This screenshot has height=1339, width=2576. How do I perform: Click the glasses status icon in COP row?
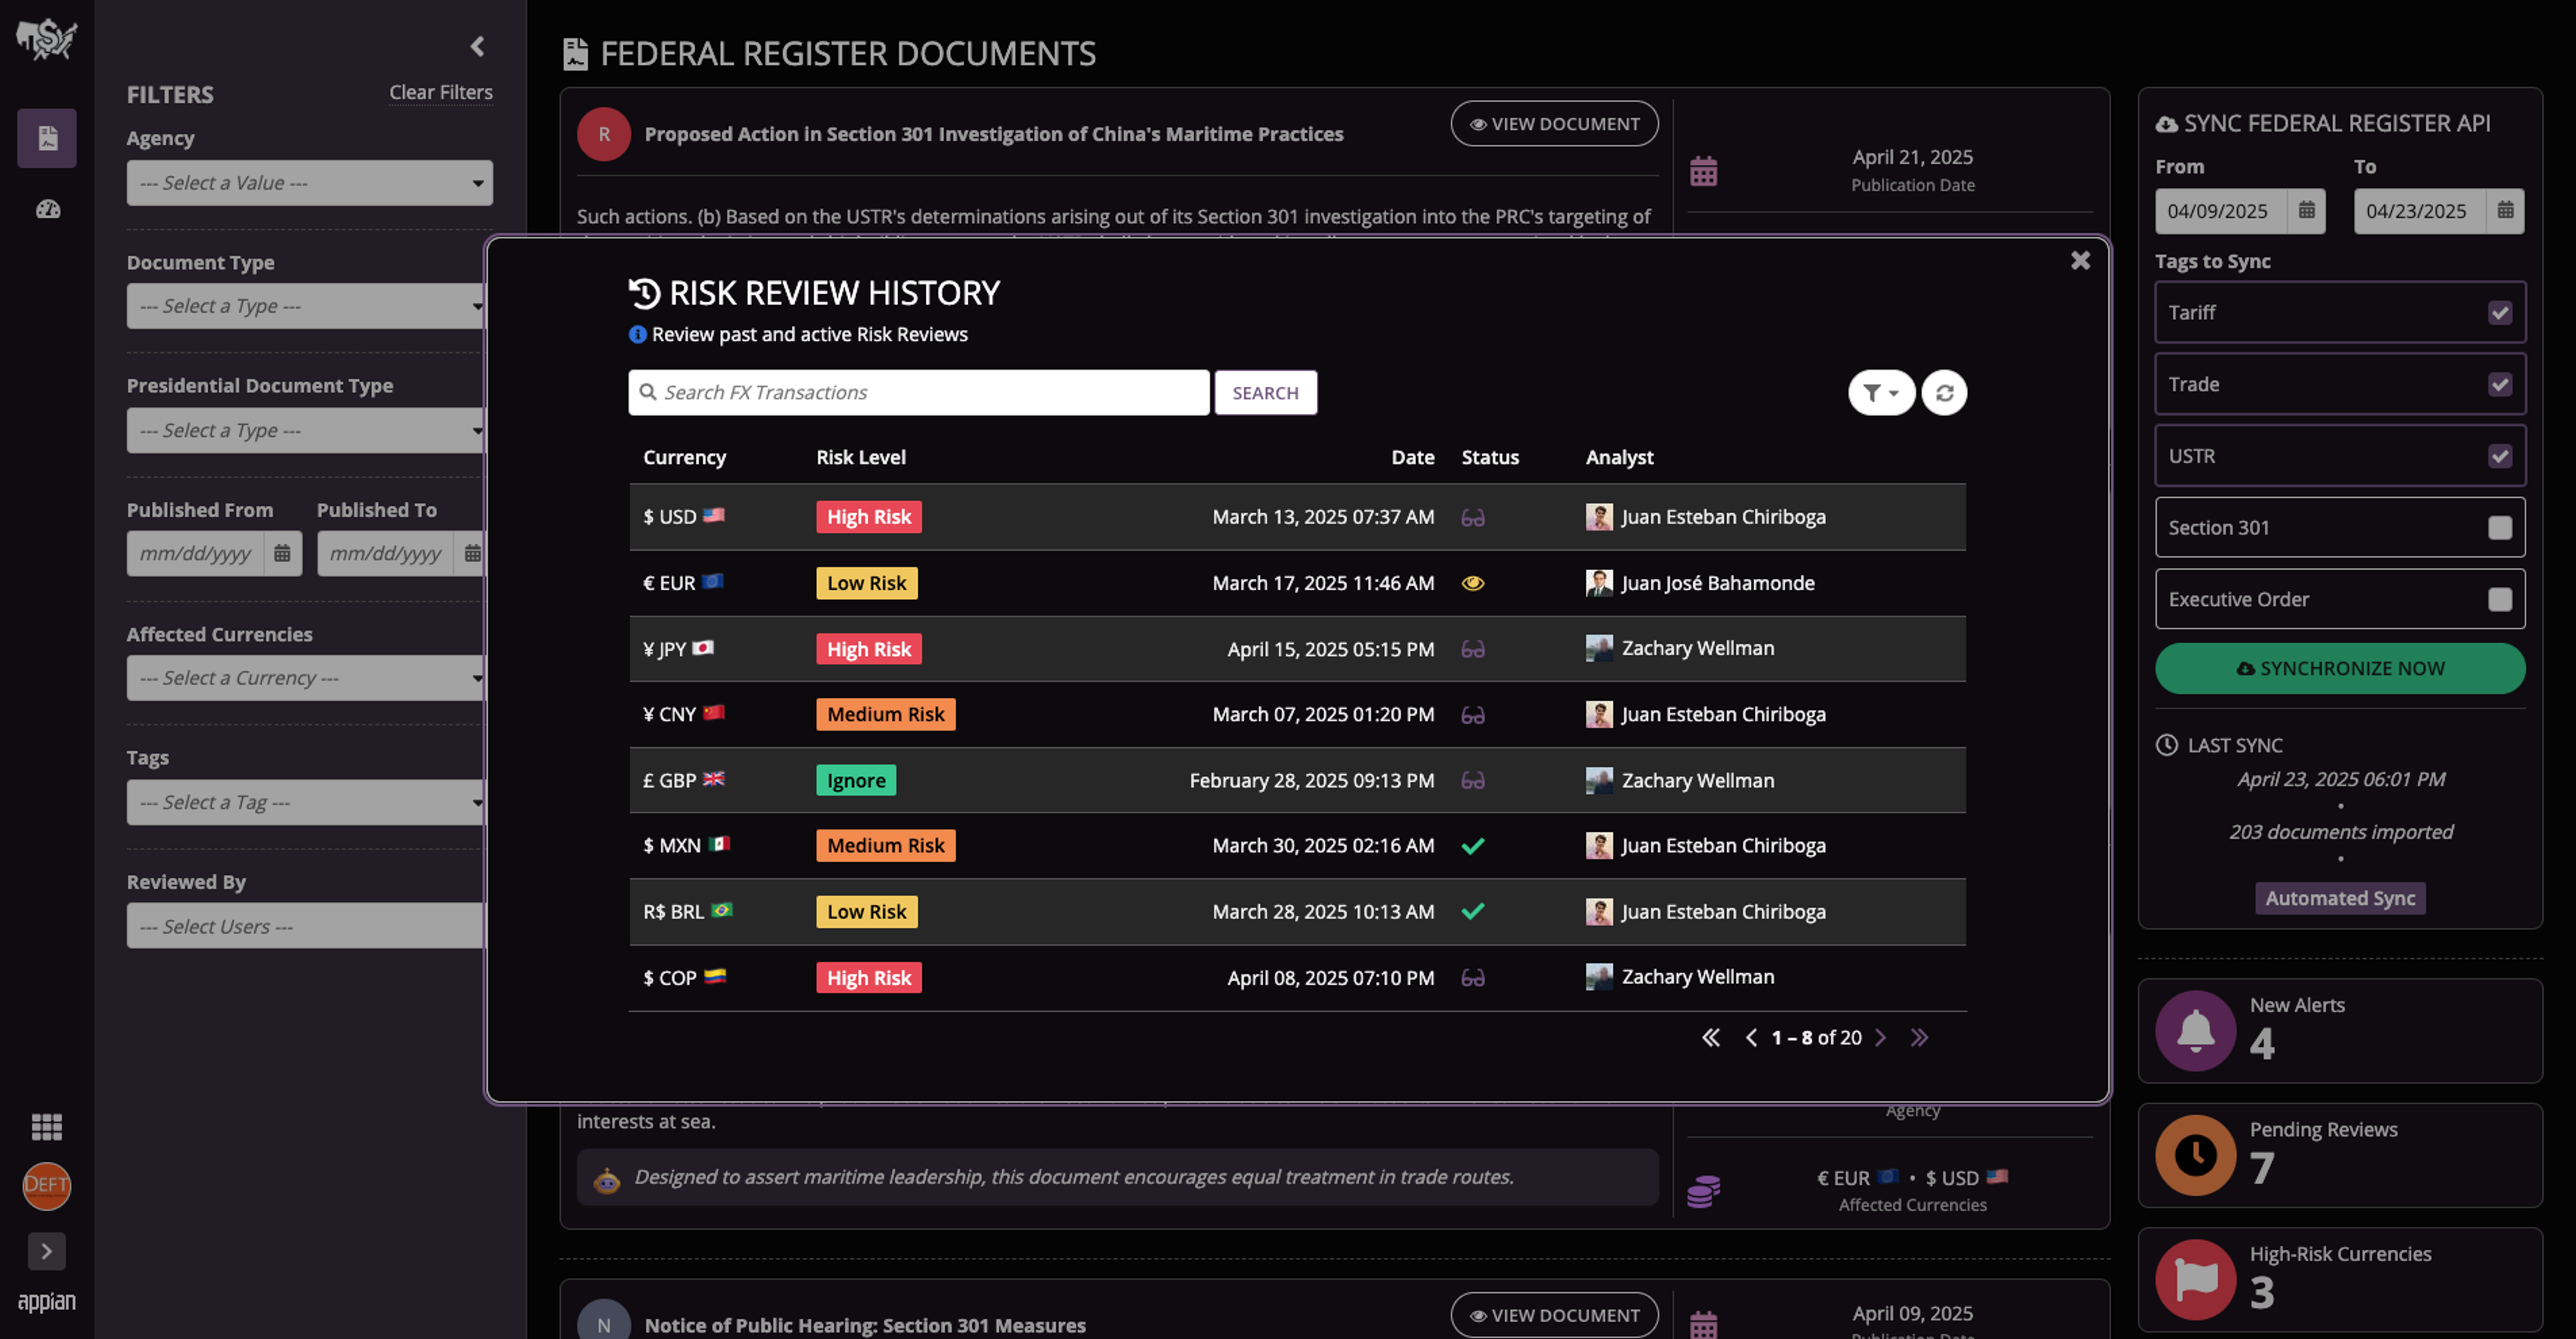(1472, 977)
